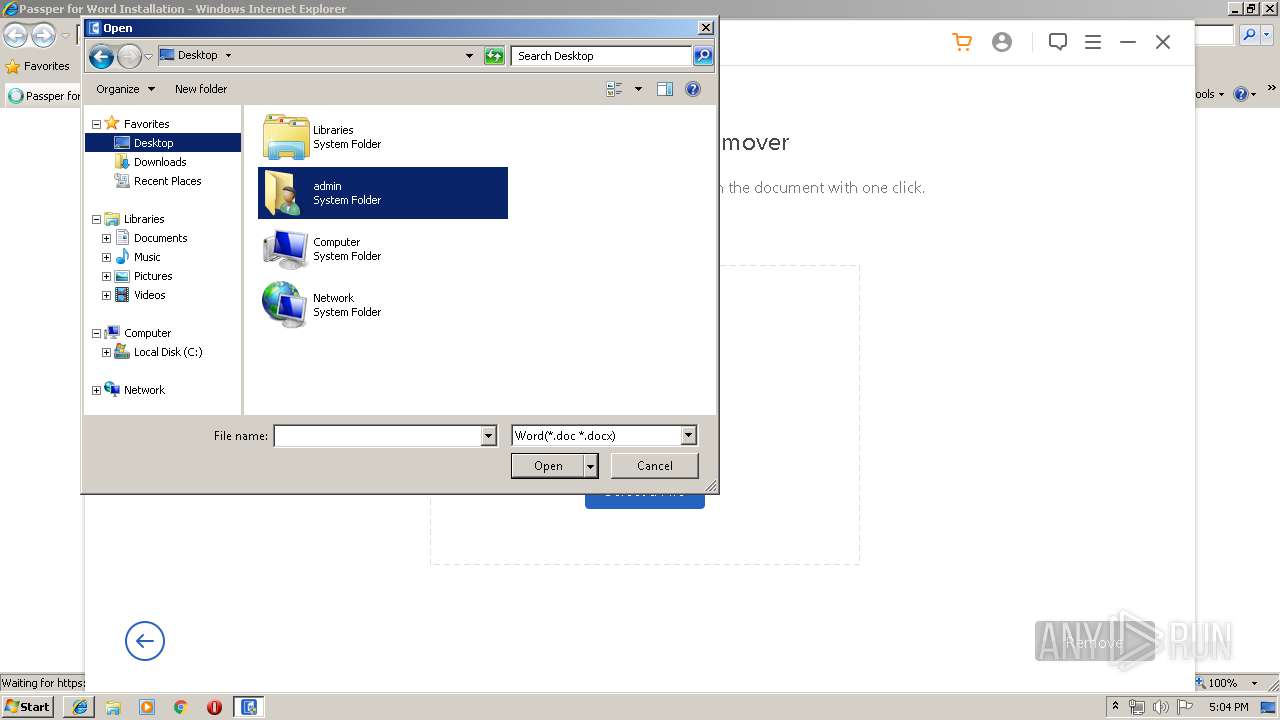Expand the address bar history dropdown
This screenshot has width=1280, height=720.
click(x=469, y=56)
